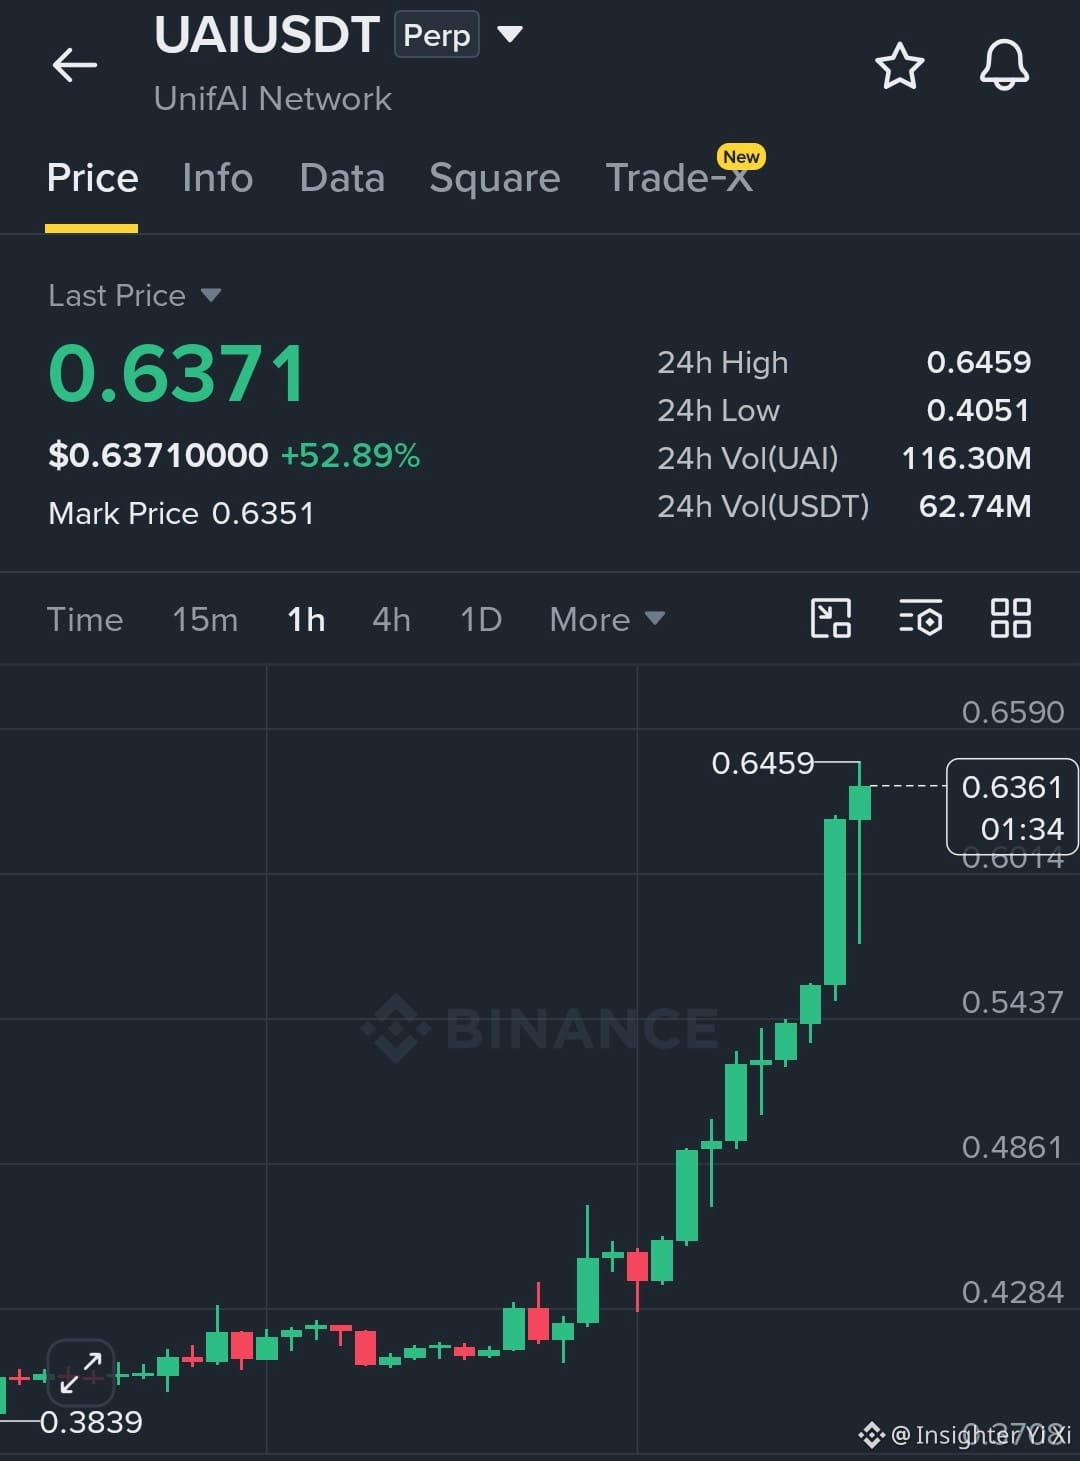Add UAIUSDT to favorites with star icon
This screenshot has height=1461, width=1080.
(x=899, y=66)
